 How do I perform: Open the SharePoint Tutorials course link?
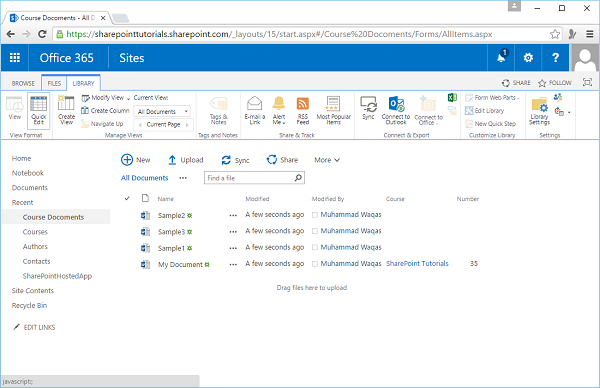[417, 263]
